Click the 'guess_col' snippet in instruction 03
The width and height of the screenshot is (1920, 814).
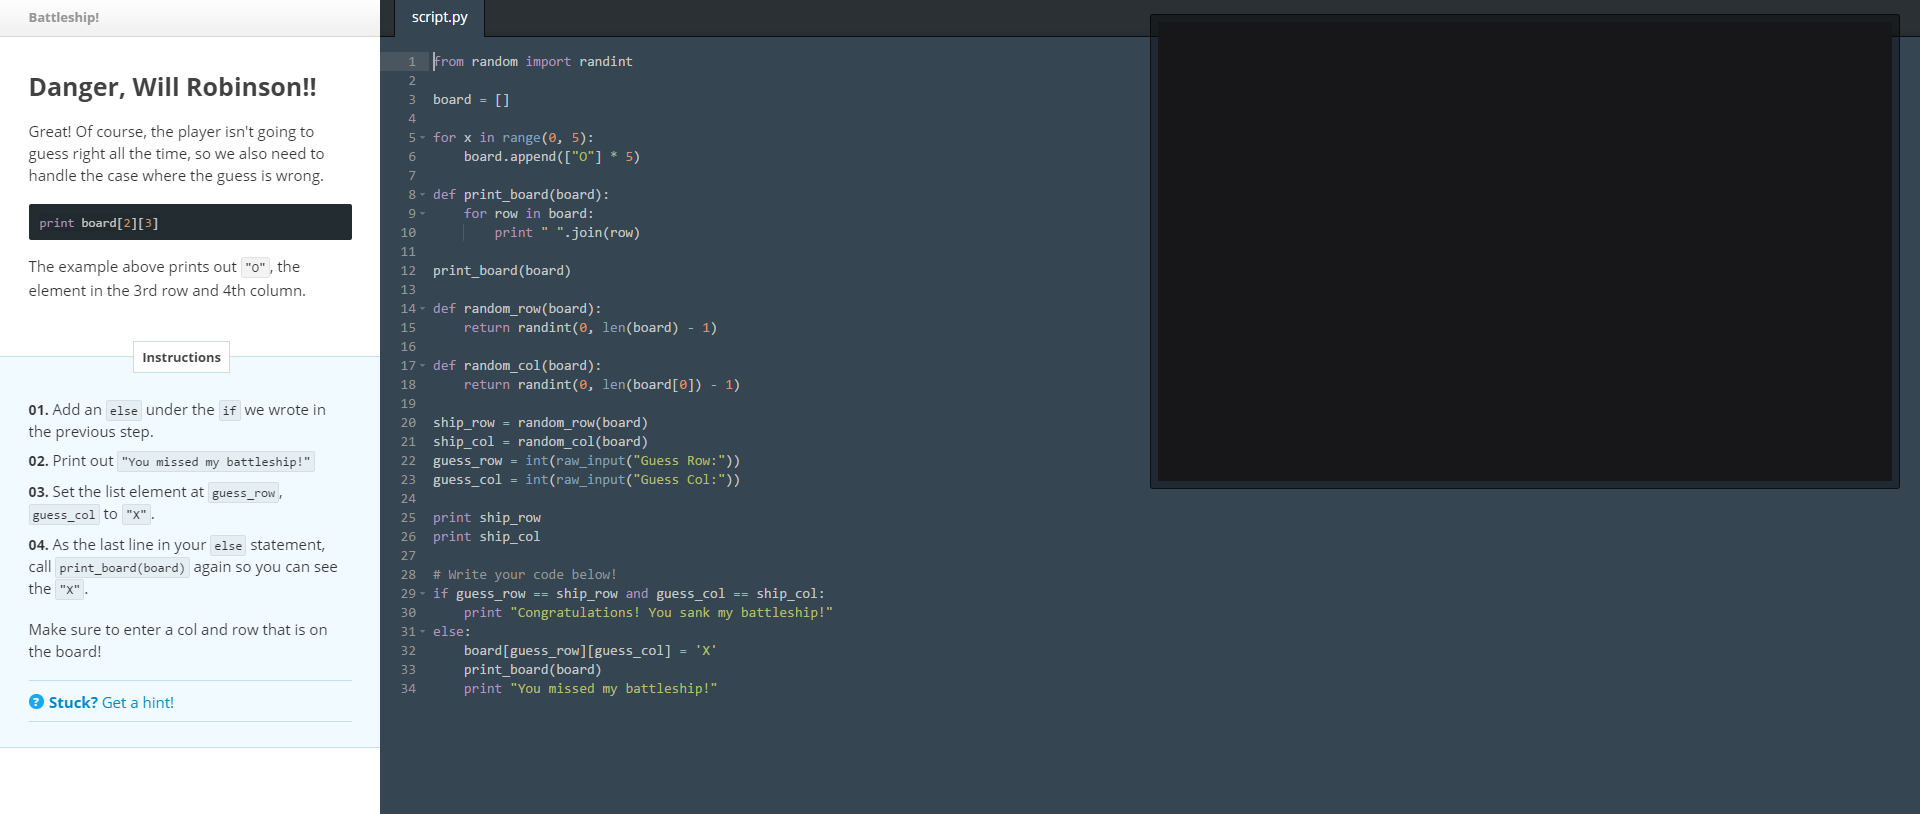point(64,515)
